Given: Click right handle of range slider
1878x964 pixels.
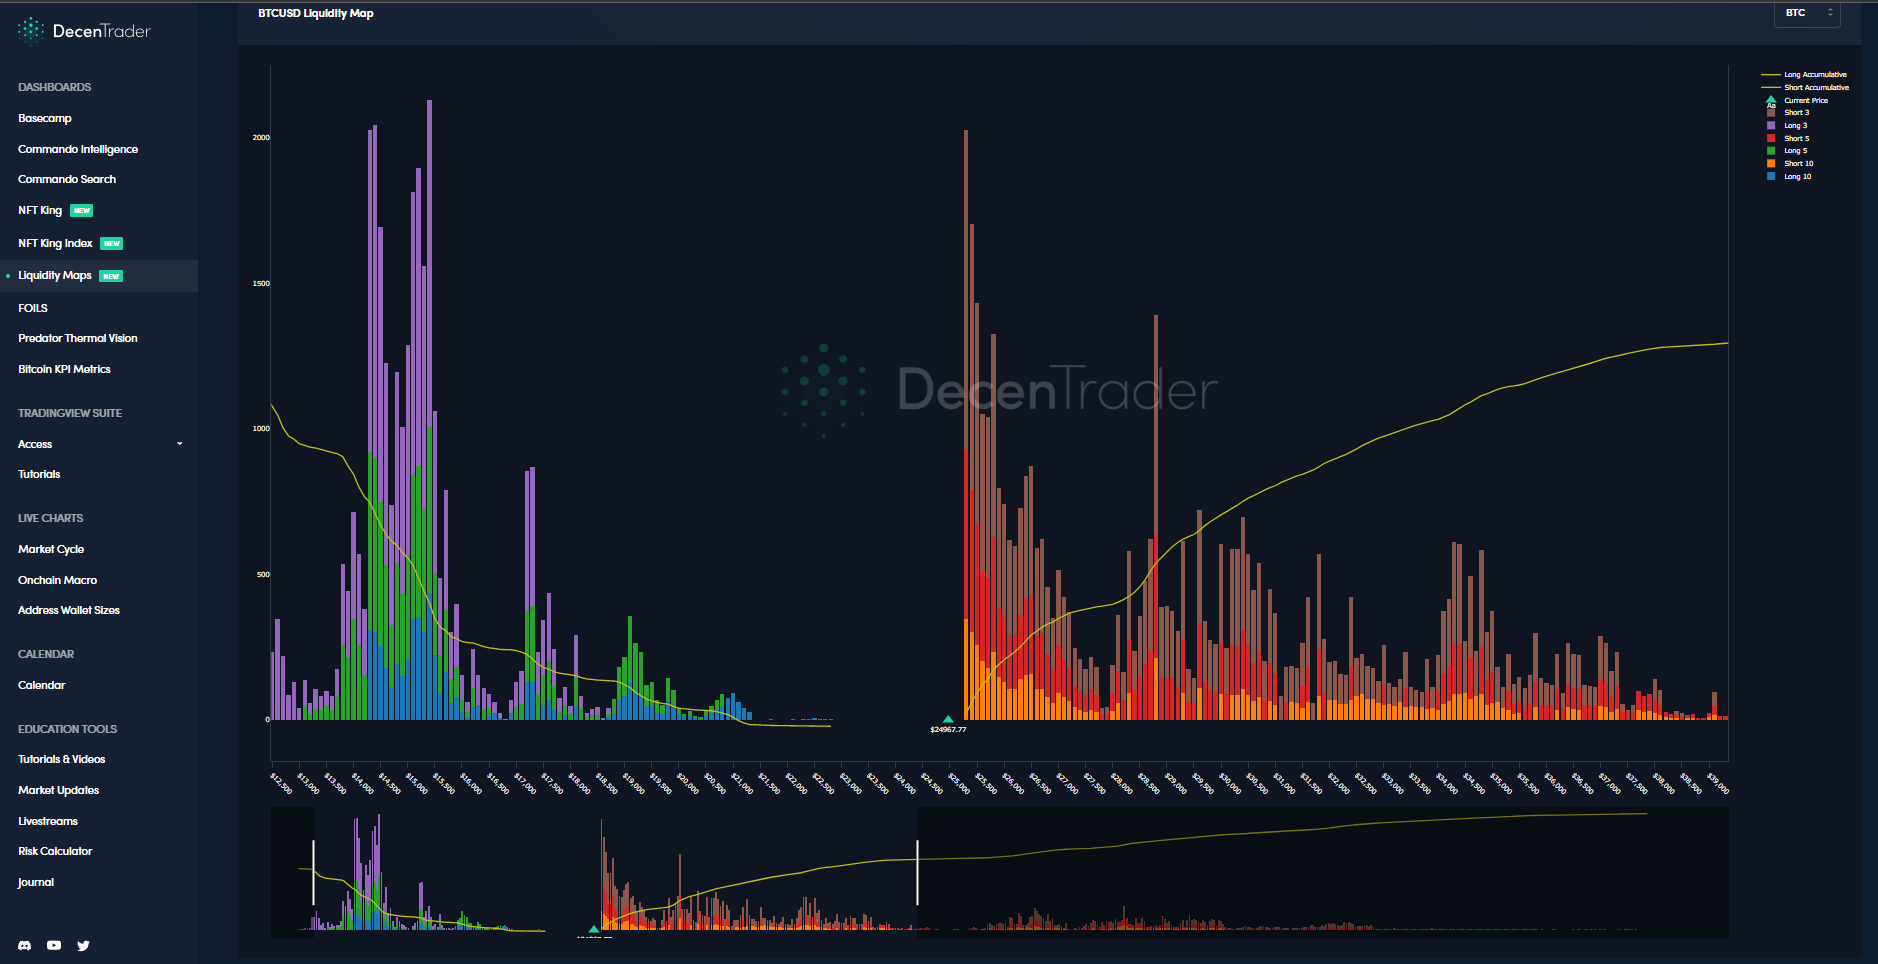Looking at the screenshot, I should coord(917,872).
